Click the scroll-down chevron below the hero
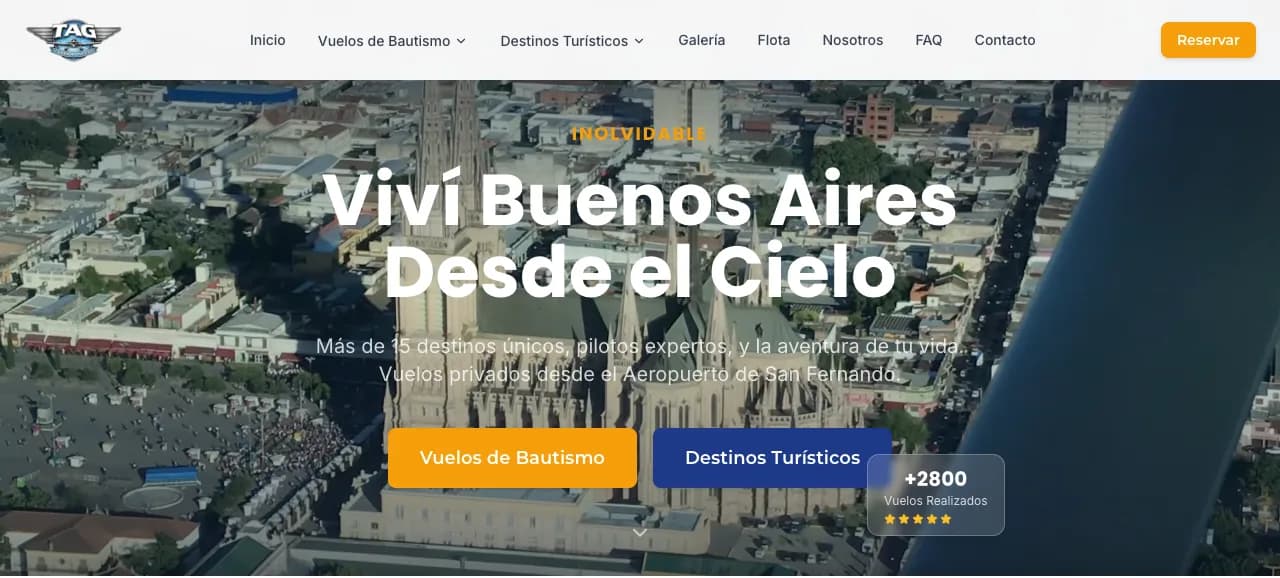 tap(640, 533)
